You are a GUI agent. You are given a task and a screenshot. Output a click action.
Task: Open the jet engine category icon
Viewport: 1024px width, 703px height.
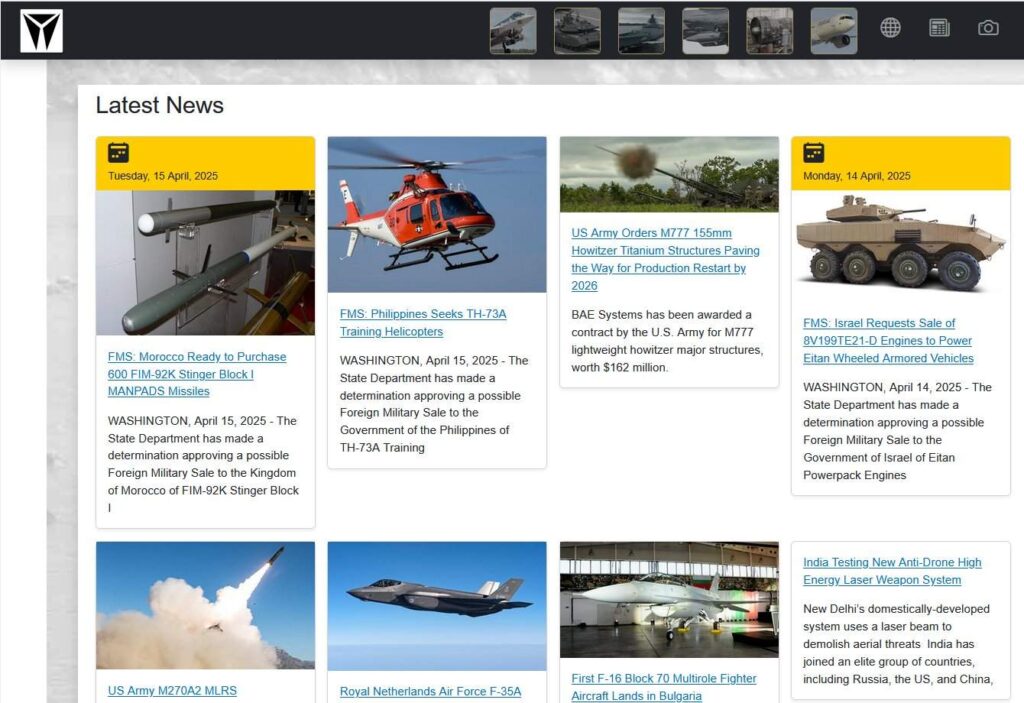(770, 31)
